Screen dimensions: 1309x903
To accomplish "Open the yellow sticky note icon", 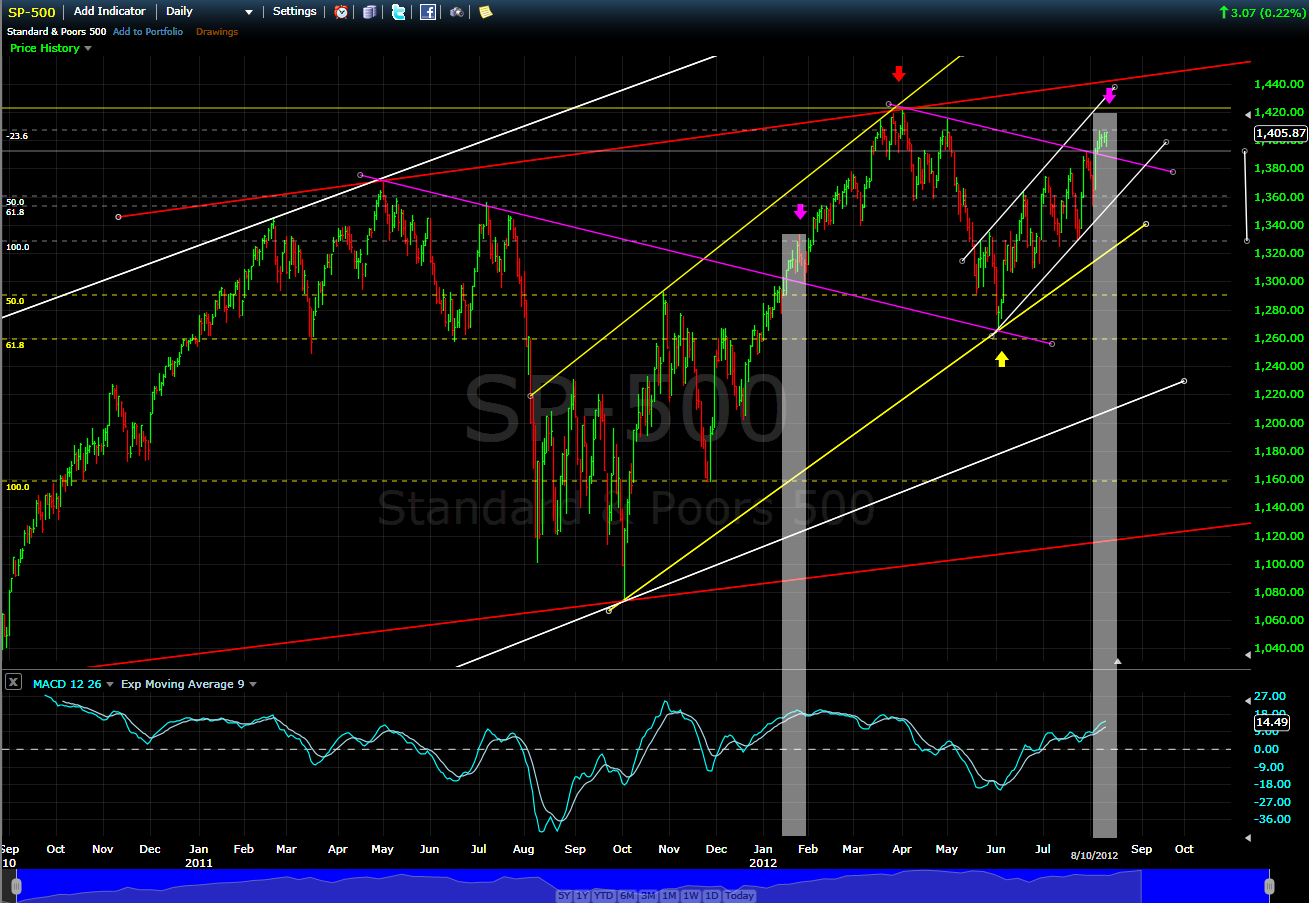I will pyautogui.click(x=485, y=12).
